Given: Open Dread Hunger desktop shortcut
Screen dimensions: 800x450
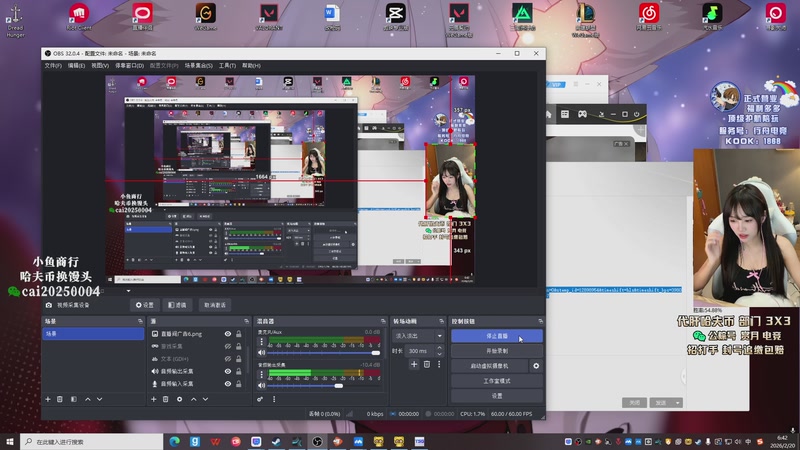Looking at the screenshot, I should point(15,20).
